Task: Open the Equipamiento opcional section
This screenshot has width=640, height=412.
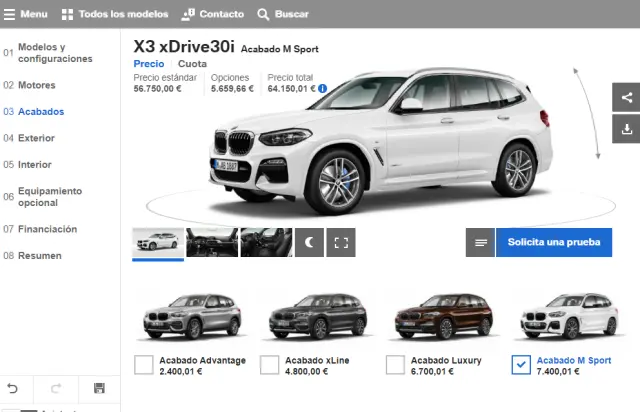Action: pos(50,196)
